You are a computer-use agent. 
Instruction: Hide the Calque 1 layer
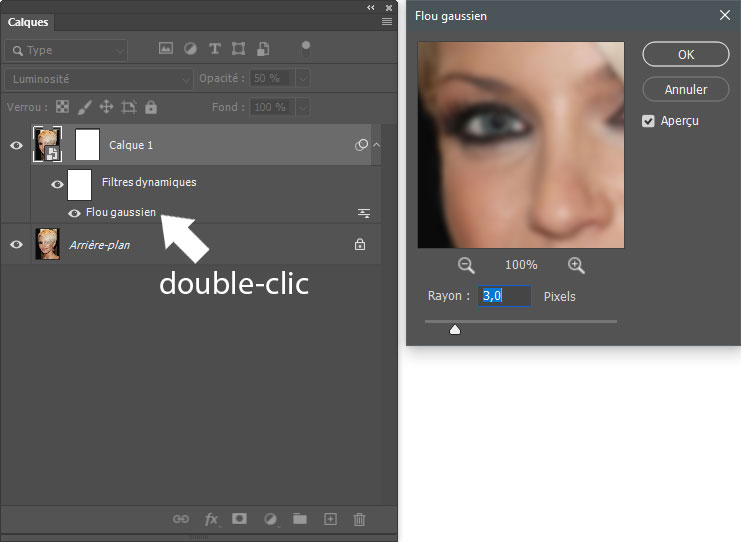click(x=16, y=145)
